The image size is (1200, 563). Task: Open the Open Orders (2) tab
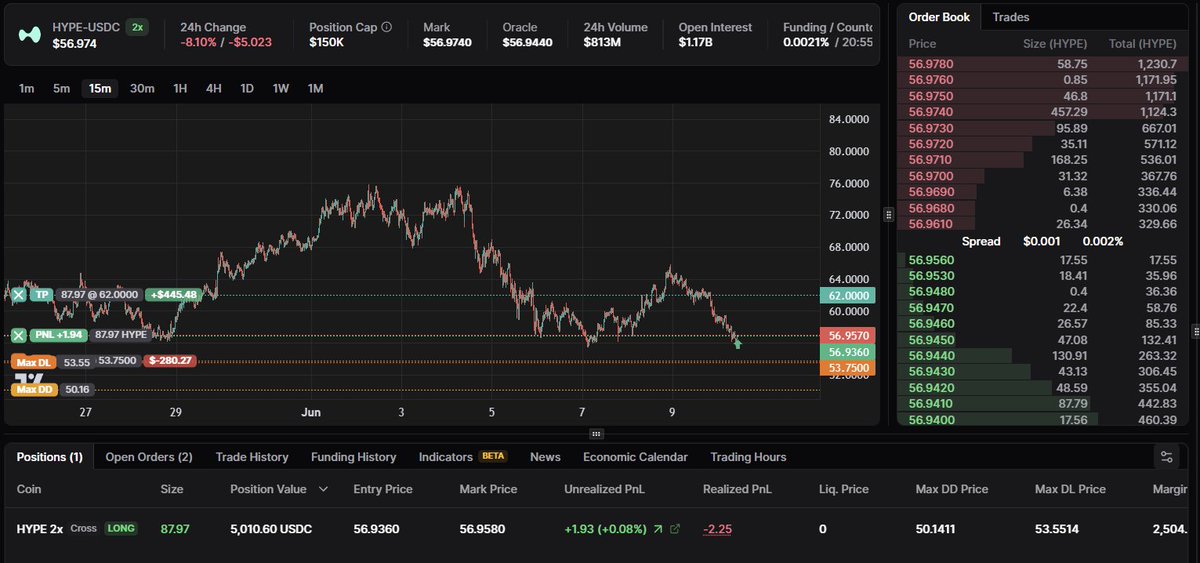[149, 457]
